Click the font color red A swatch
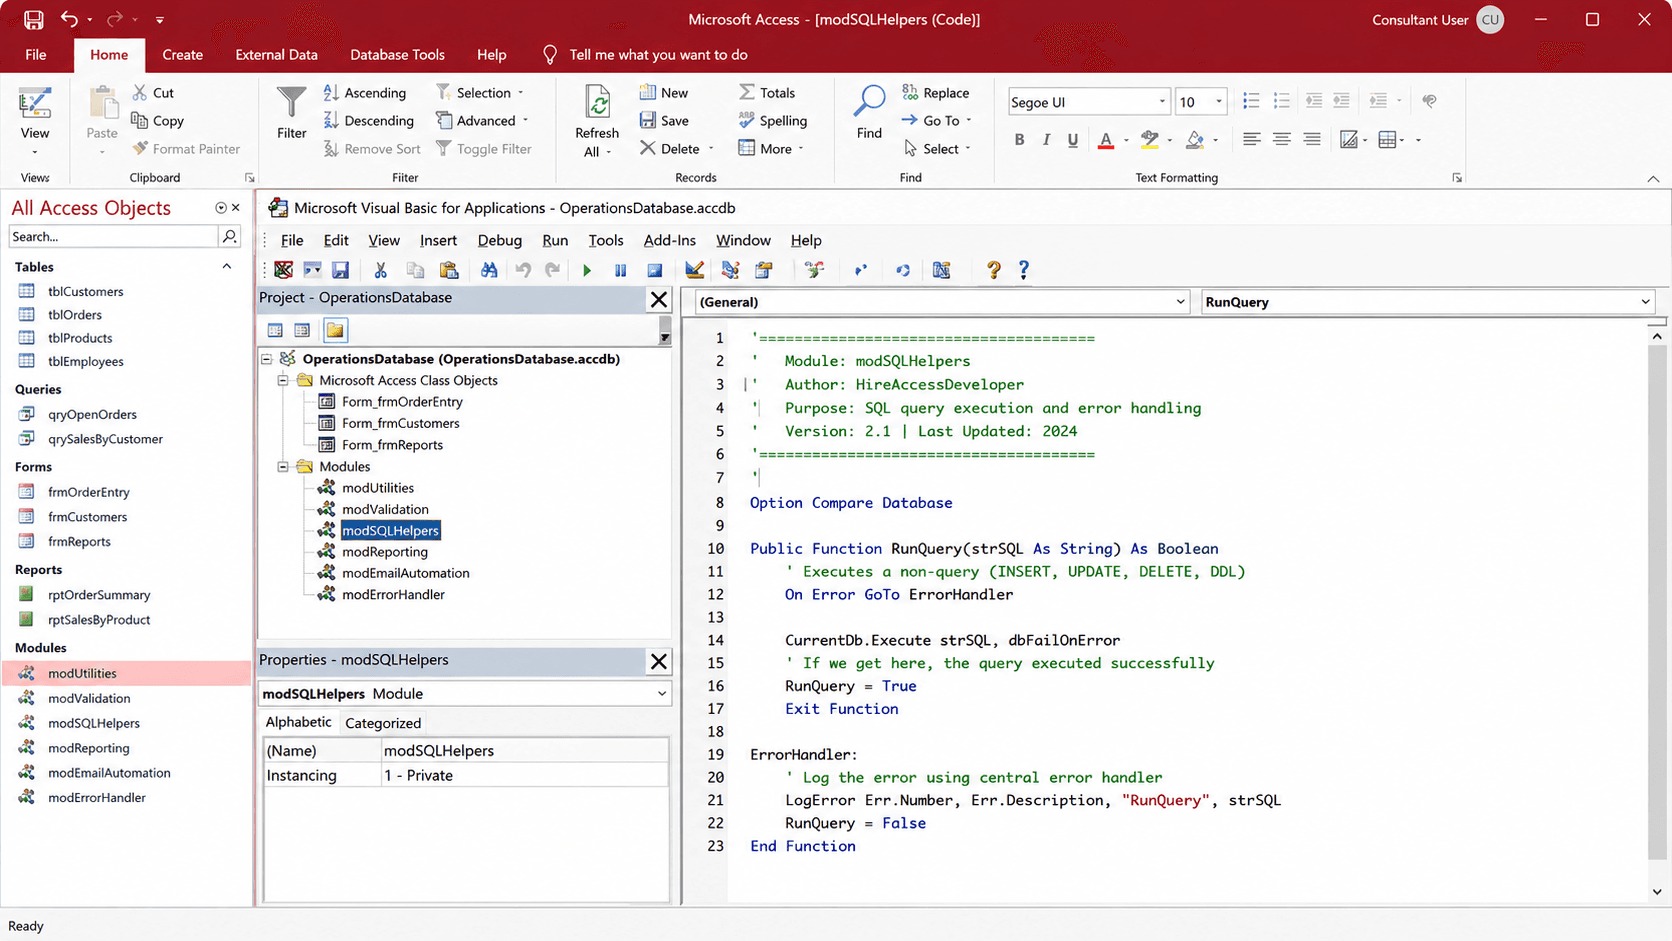This screenshot has width=1672, height=941. pos(1106,140)
